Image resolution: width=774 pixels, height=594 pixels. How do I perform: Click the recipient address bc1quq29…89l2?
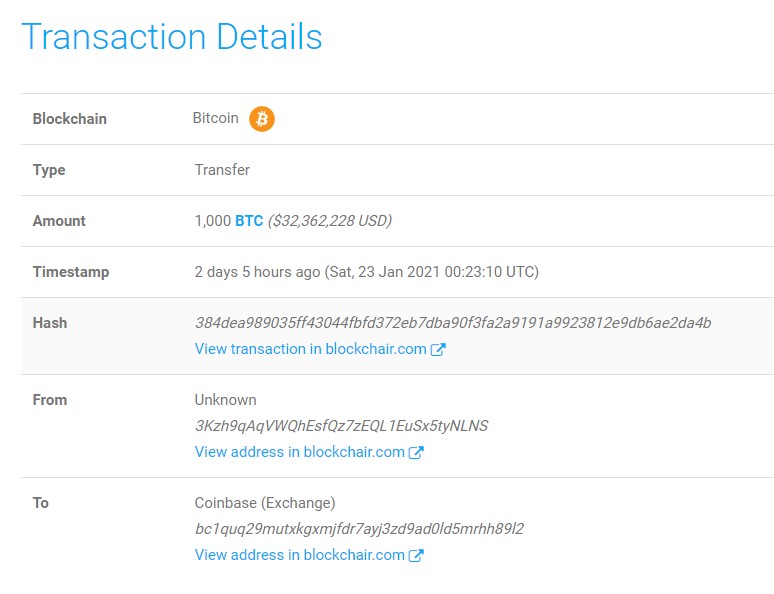click(359, 529)
